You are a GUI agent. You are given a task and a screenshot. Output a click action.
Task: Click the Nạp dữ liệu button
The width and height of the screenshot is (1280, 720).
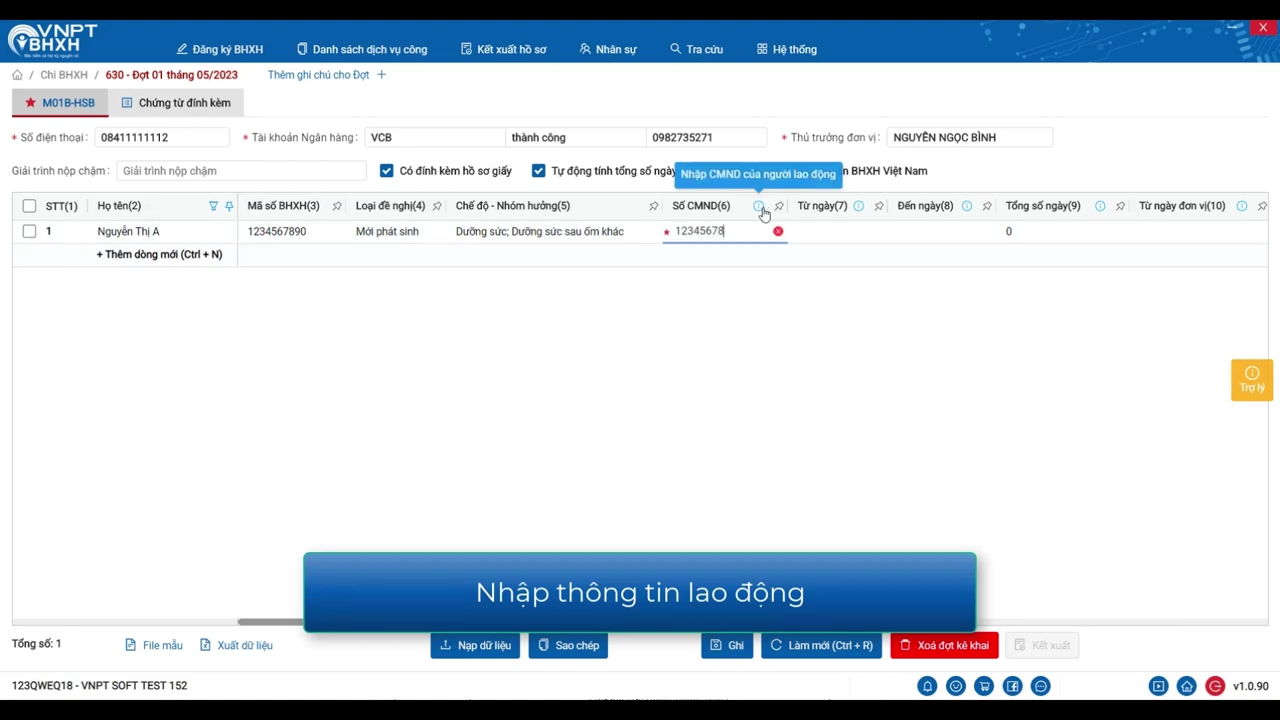pos(476,646)
